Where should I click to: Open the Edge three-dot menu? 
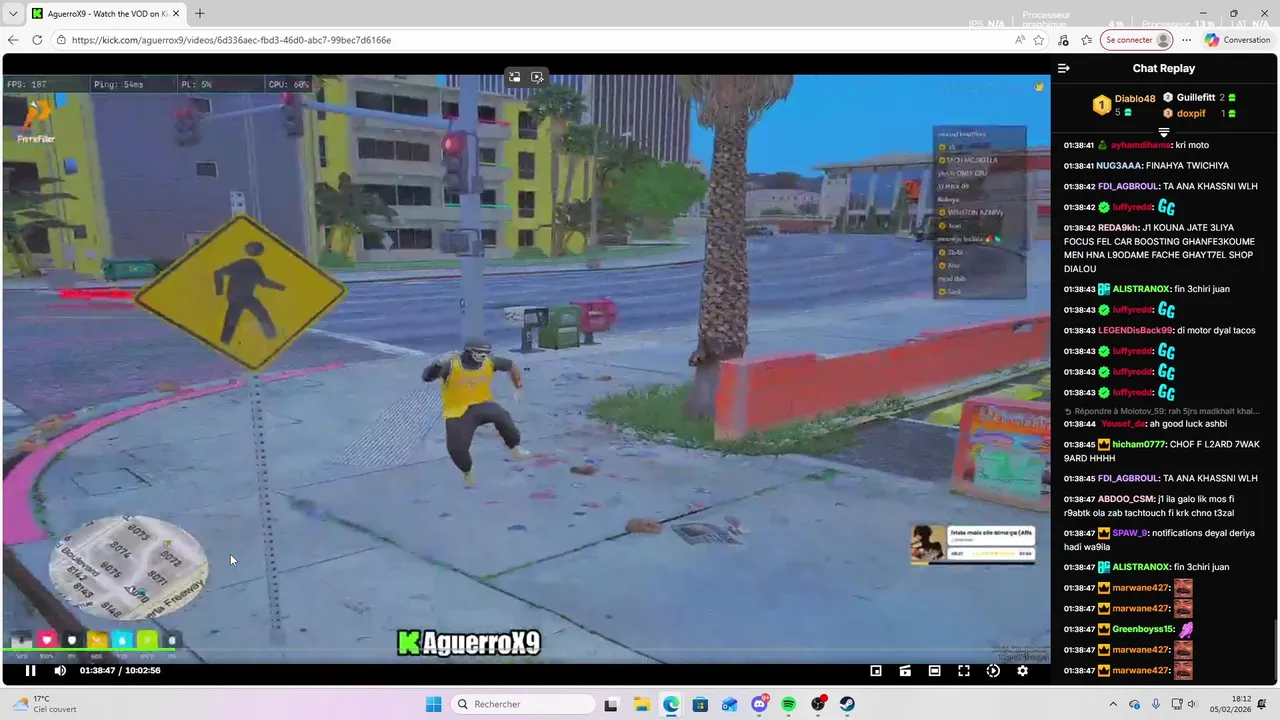(x=1187, y=40)
